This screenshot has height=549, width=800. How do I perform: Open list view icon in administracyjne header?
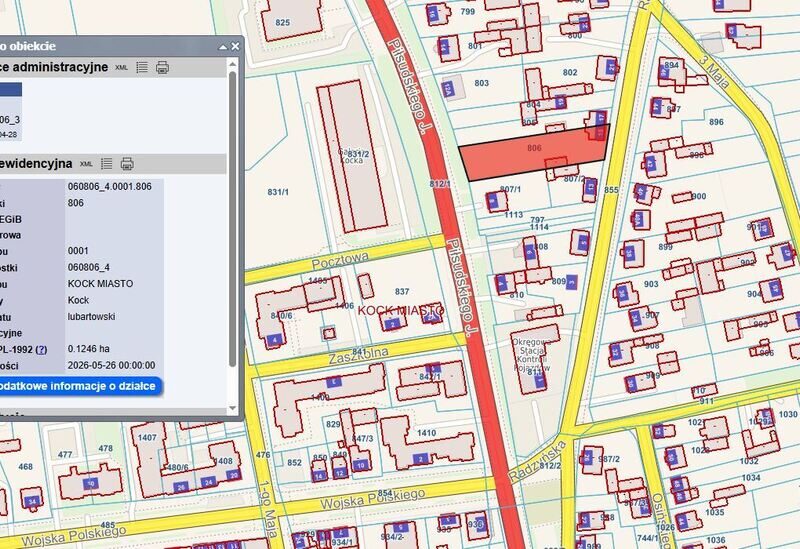coord(142,67)
